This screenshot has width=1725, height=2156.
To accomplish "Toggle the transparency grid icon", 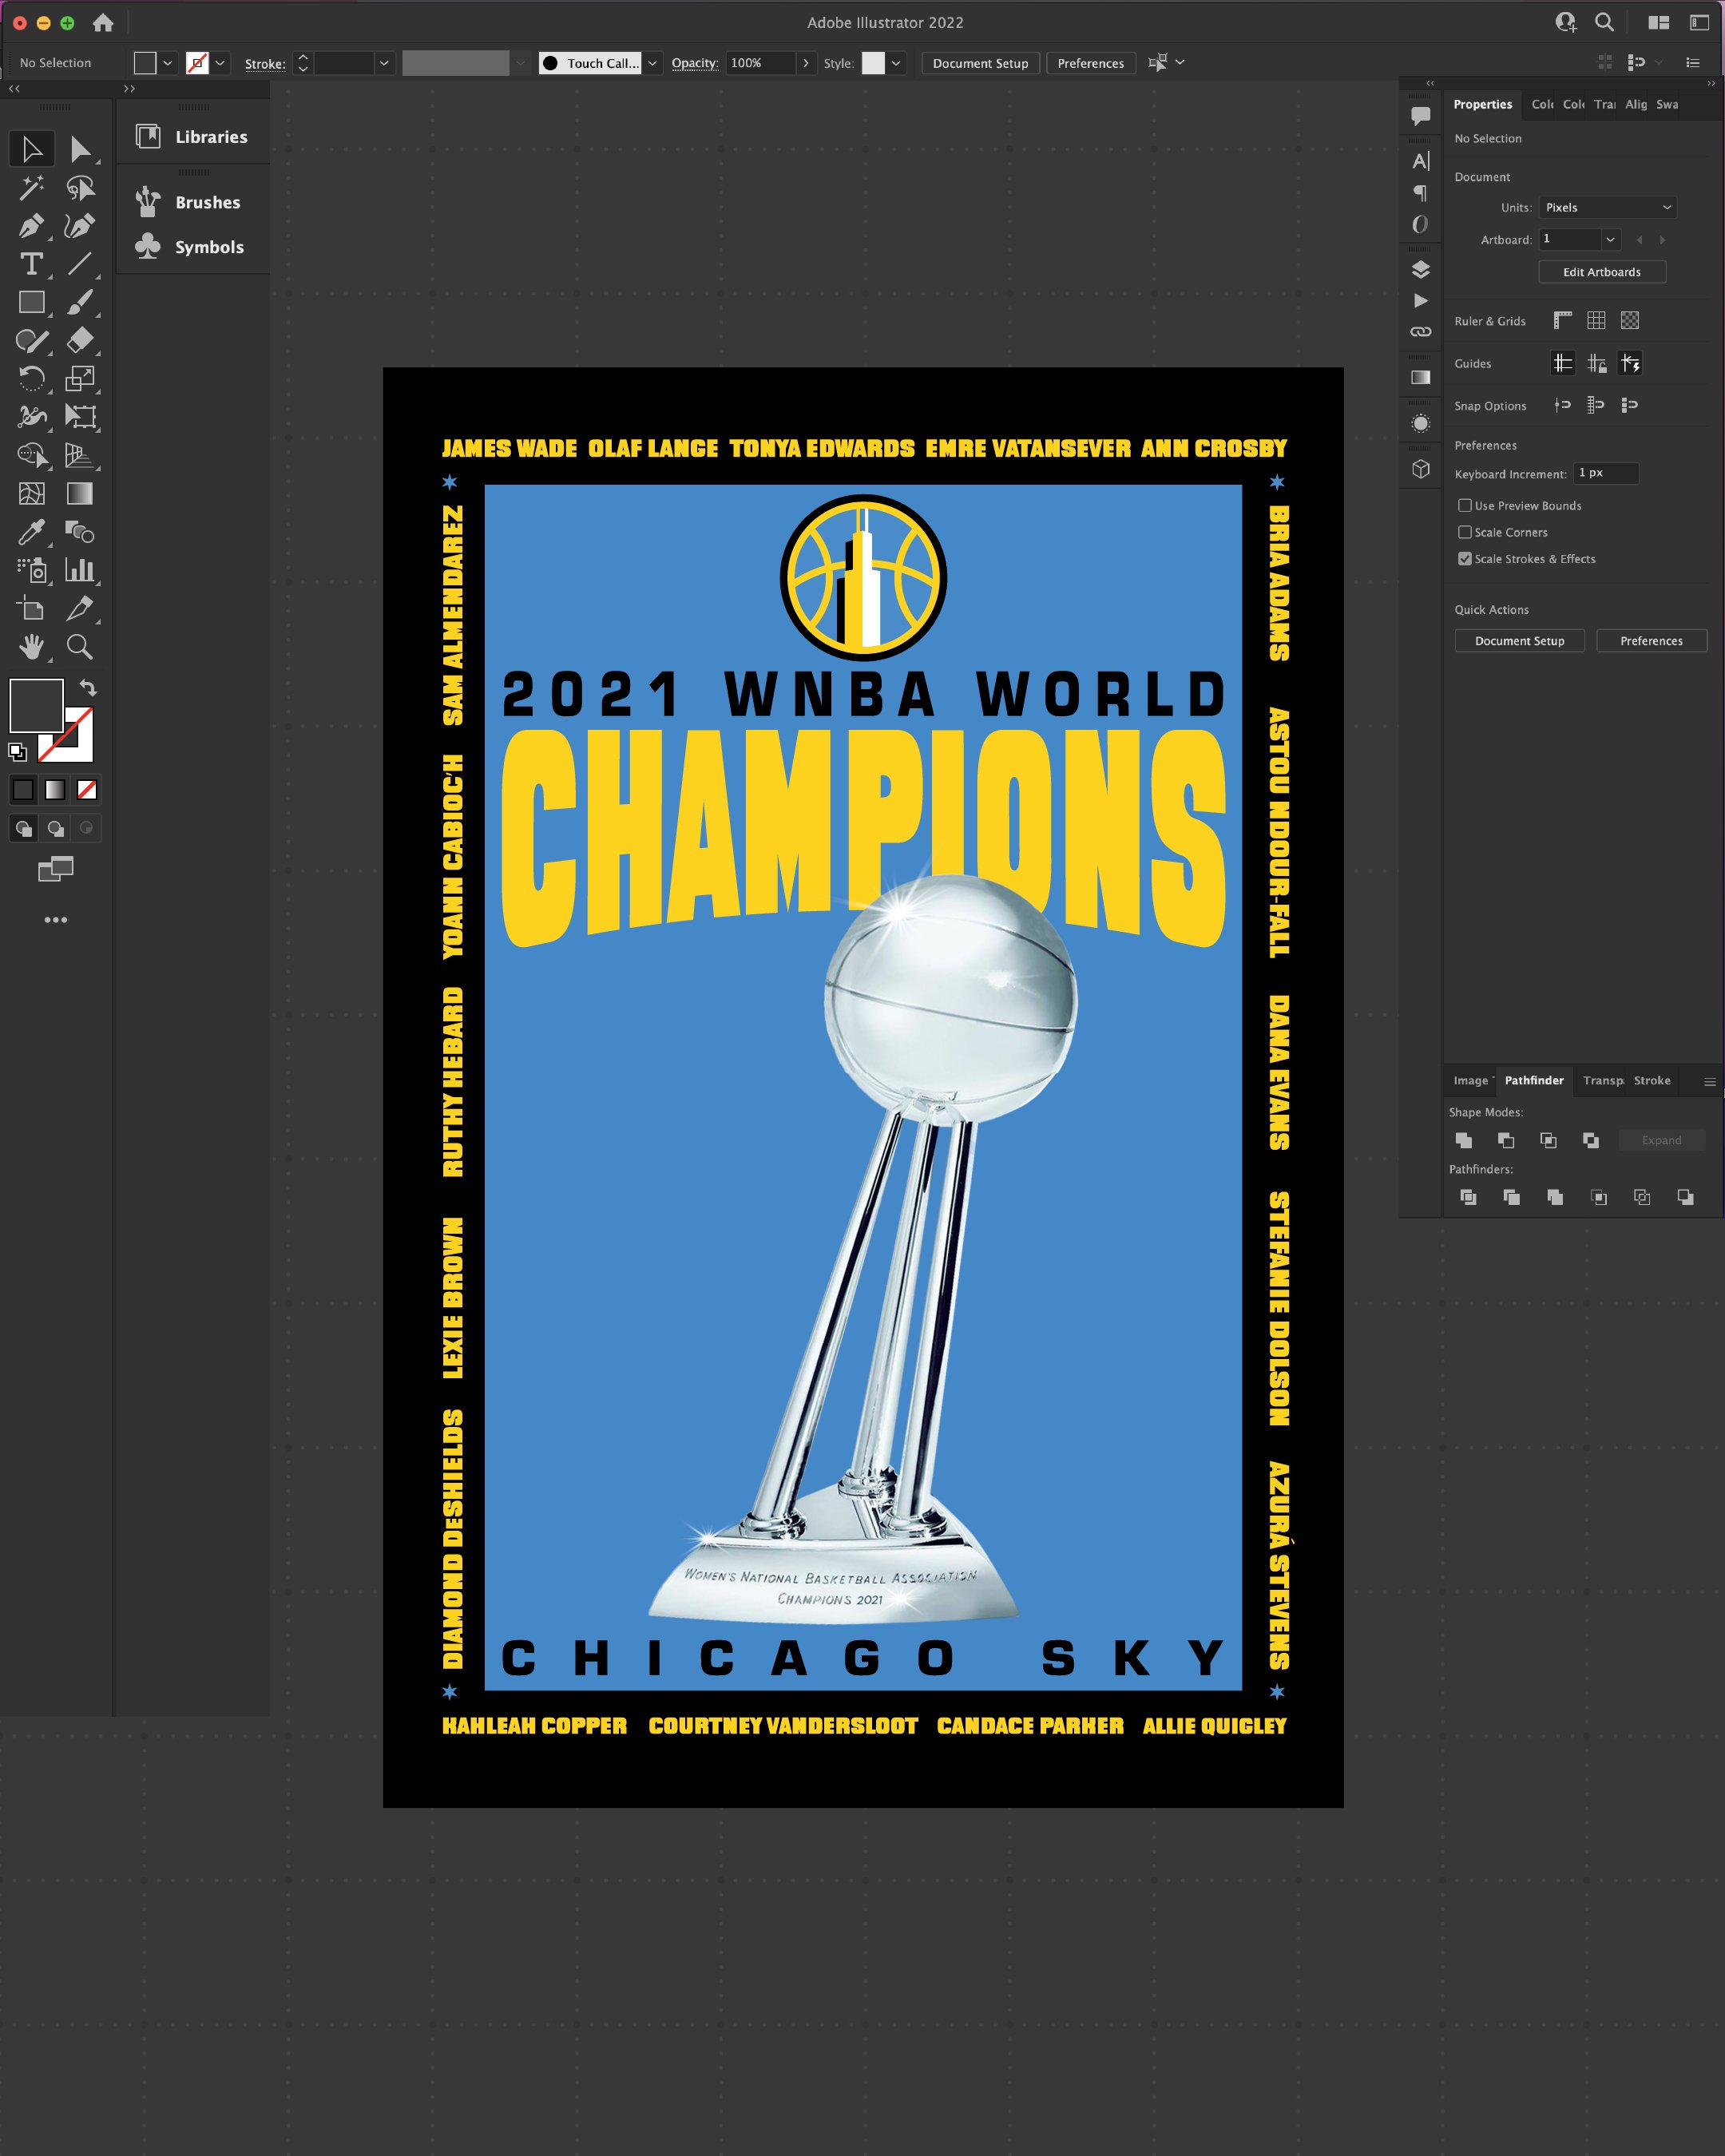I will [1630, 320].
